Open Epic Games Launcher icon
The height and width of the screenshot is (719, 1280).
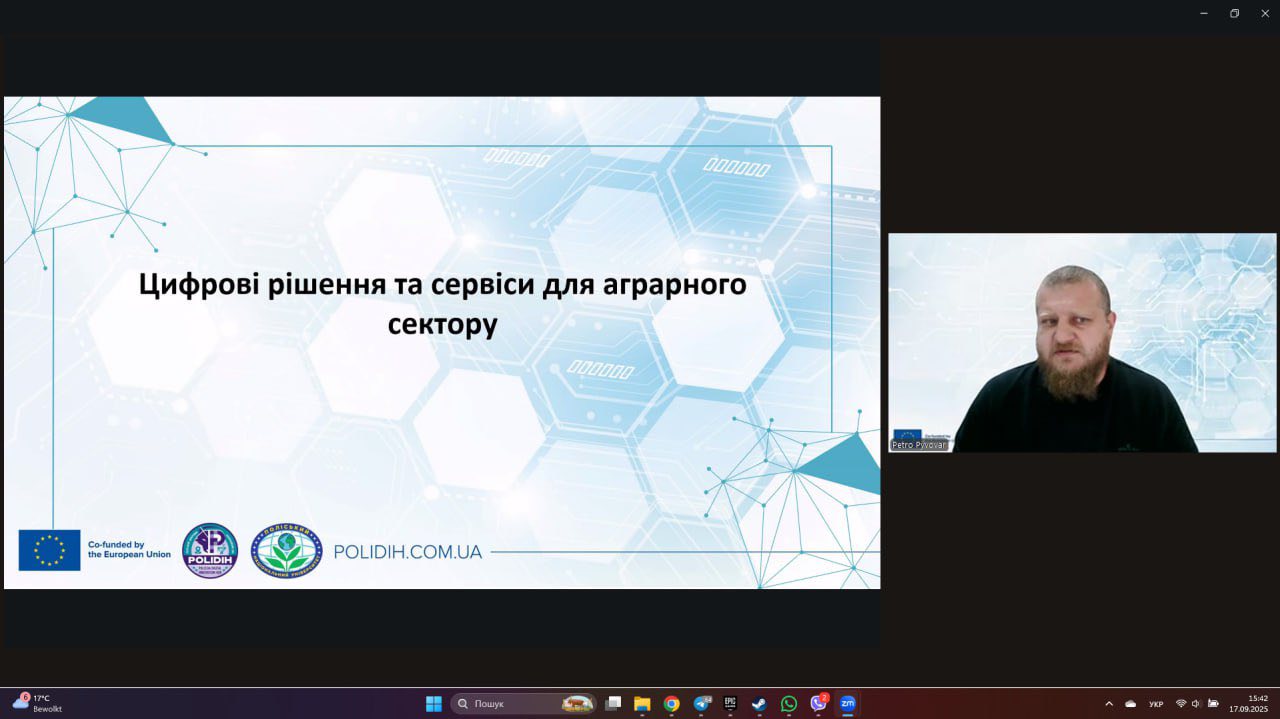point(731,704)
